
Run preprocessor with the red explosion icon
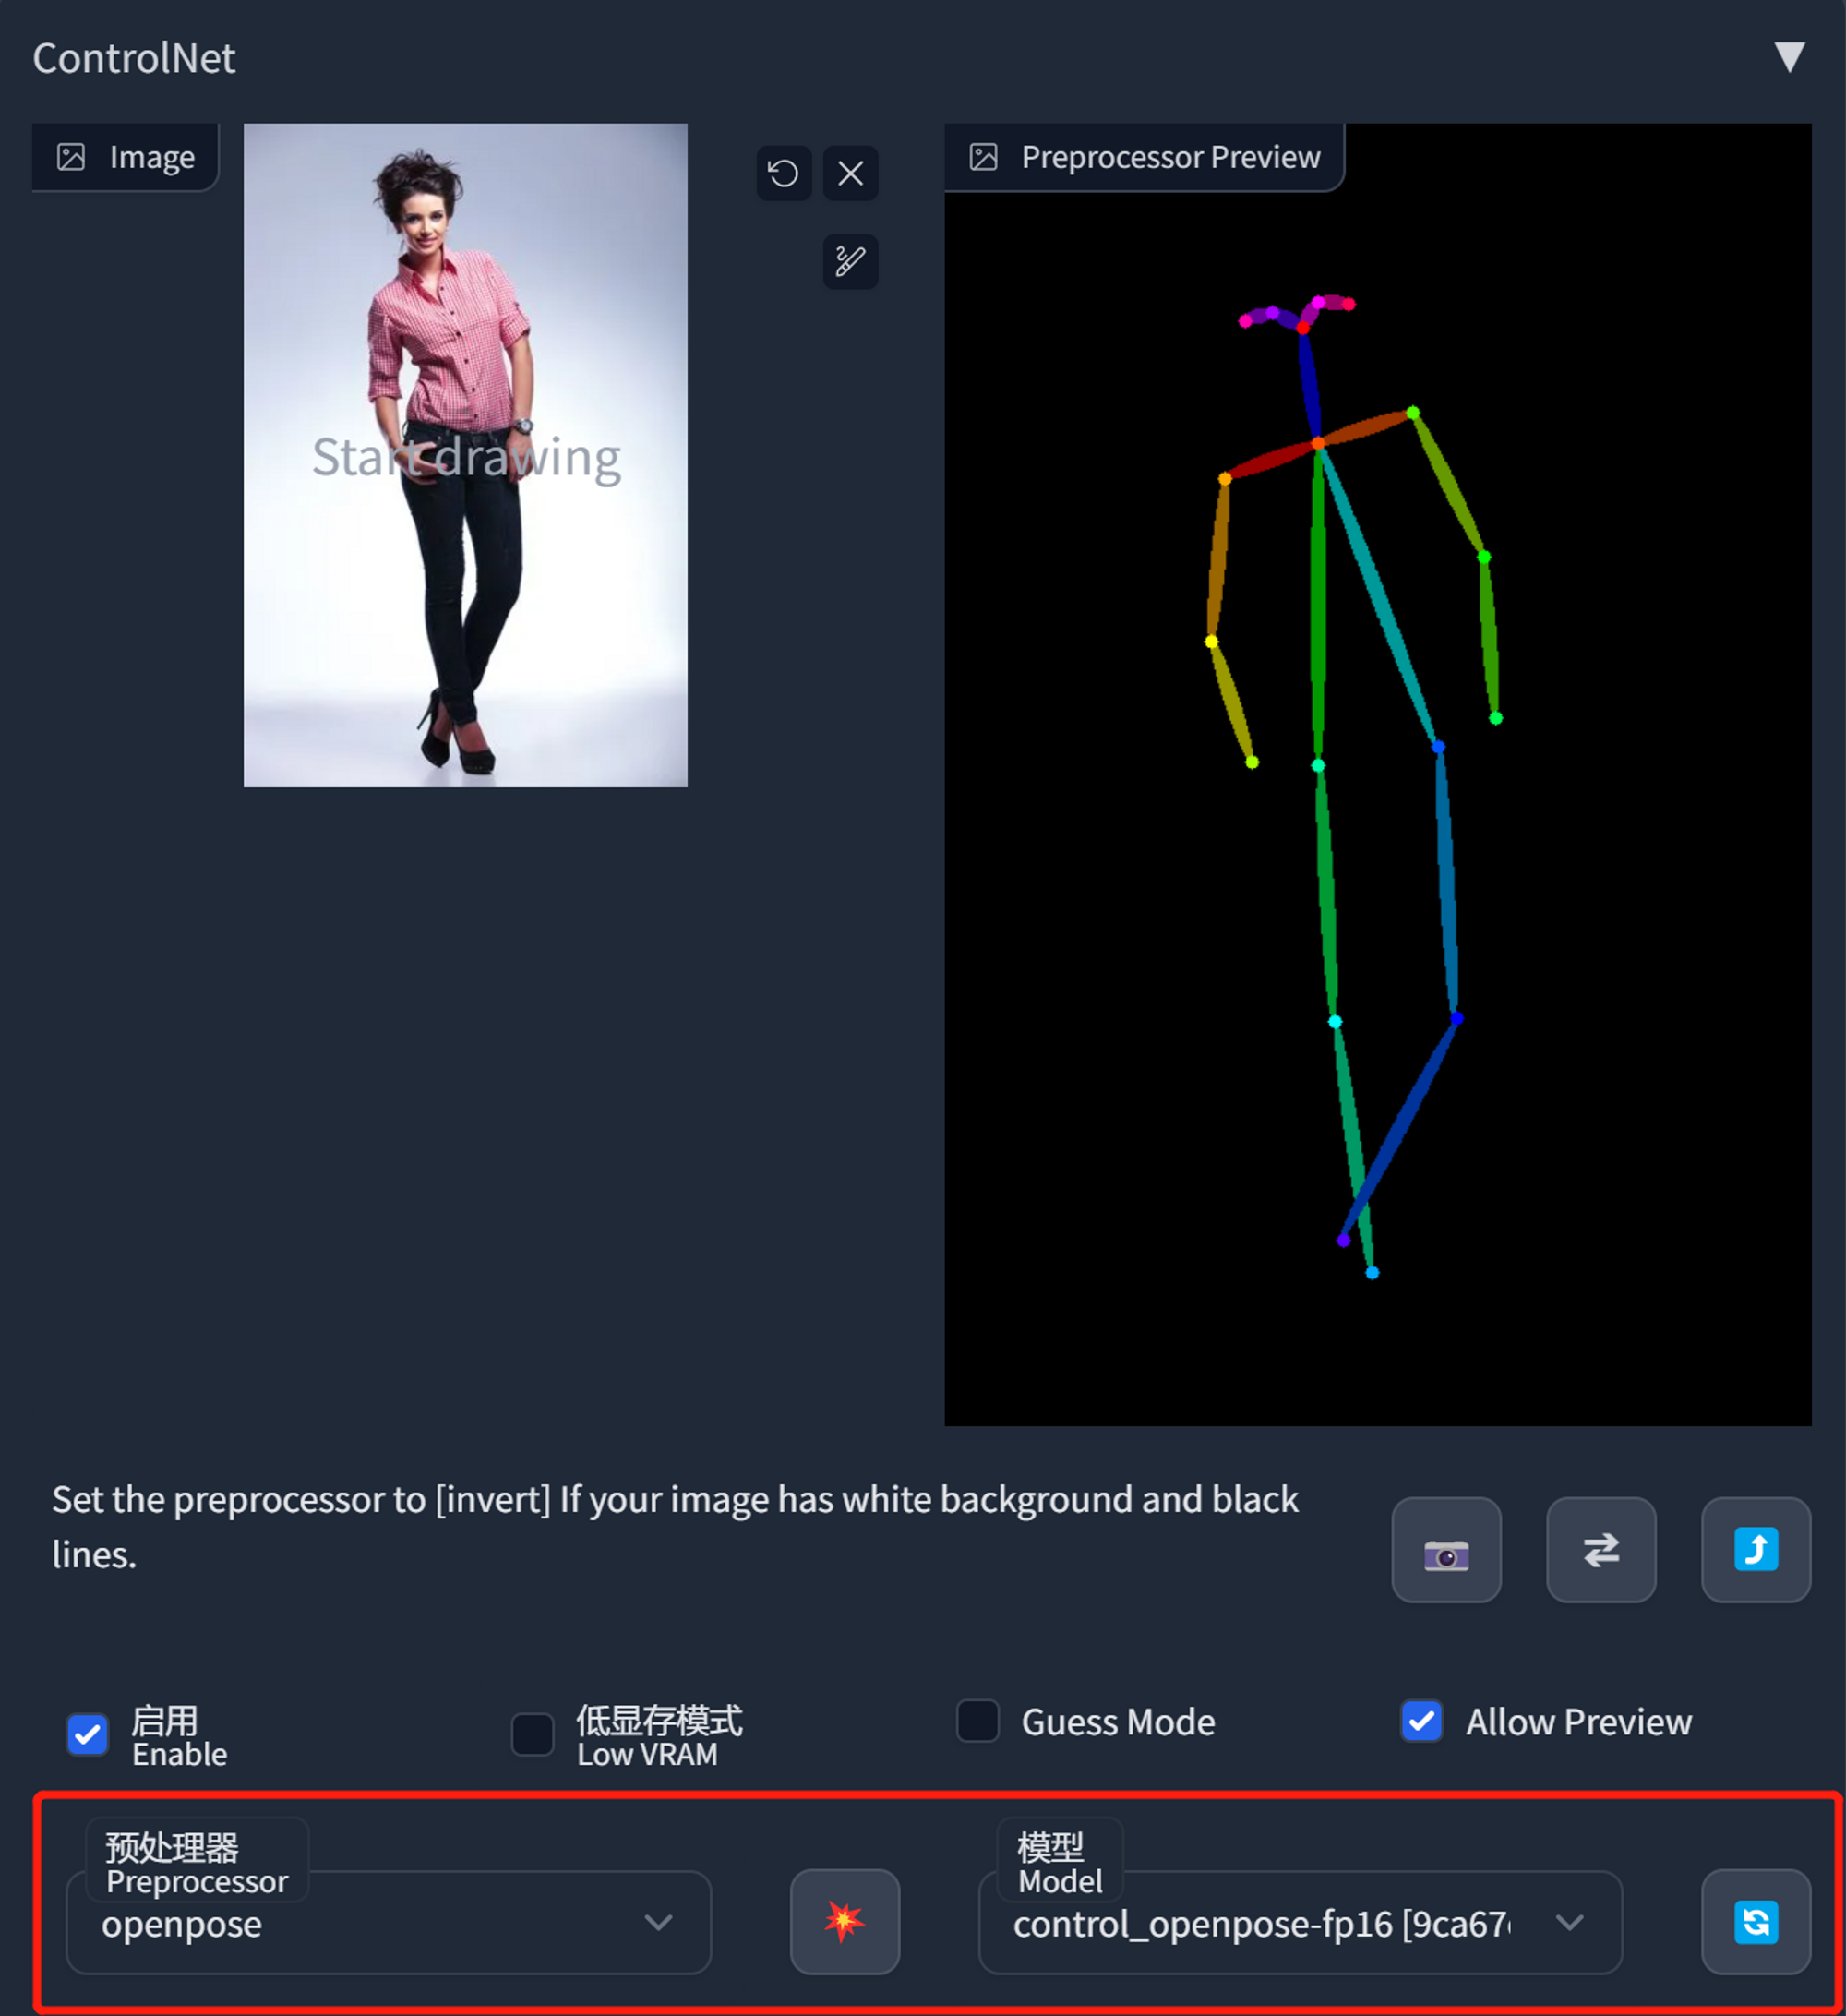pos(844,1921)
